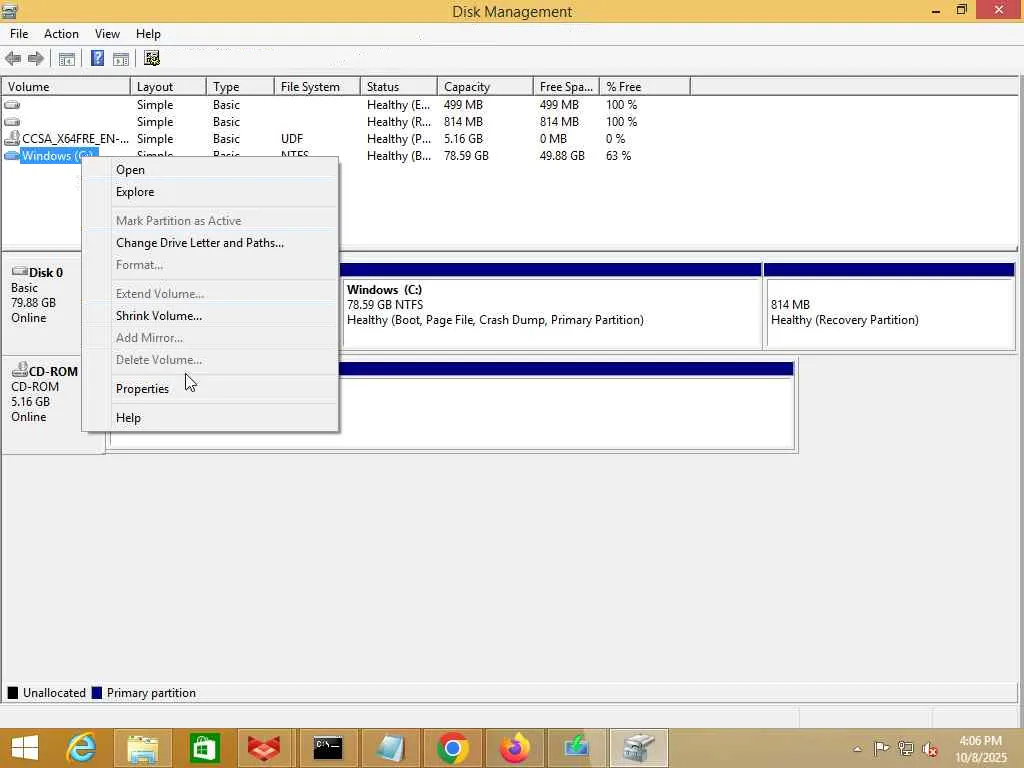The height and width of the screenshot is (768, 1024).
Task: Sort by the Capacity column header
Action: click(x=485, y=87)
